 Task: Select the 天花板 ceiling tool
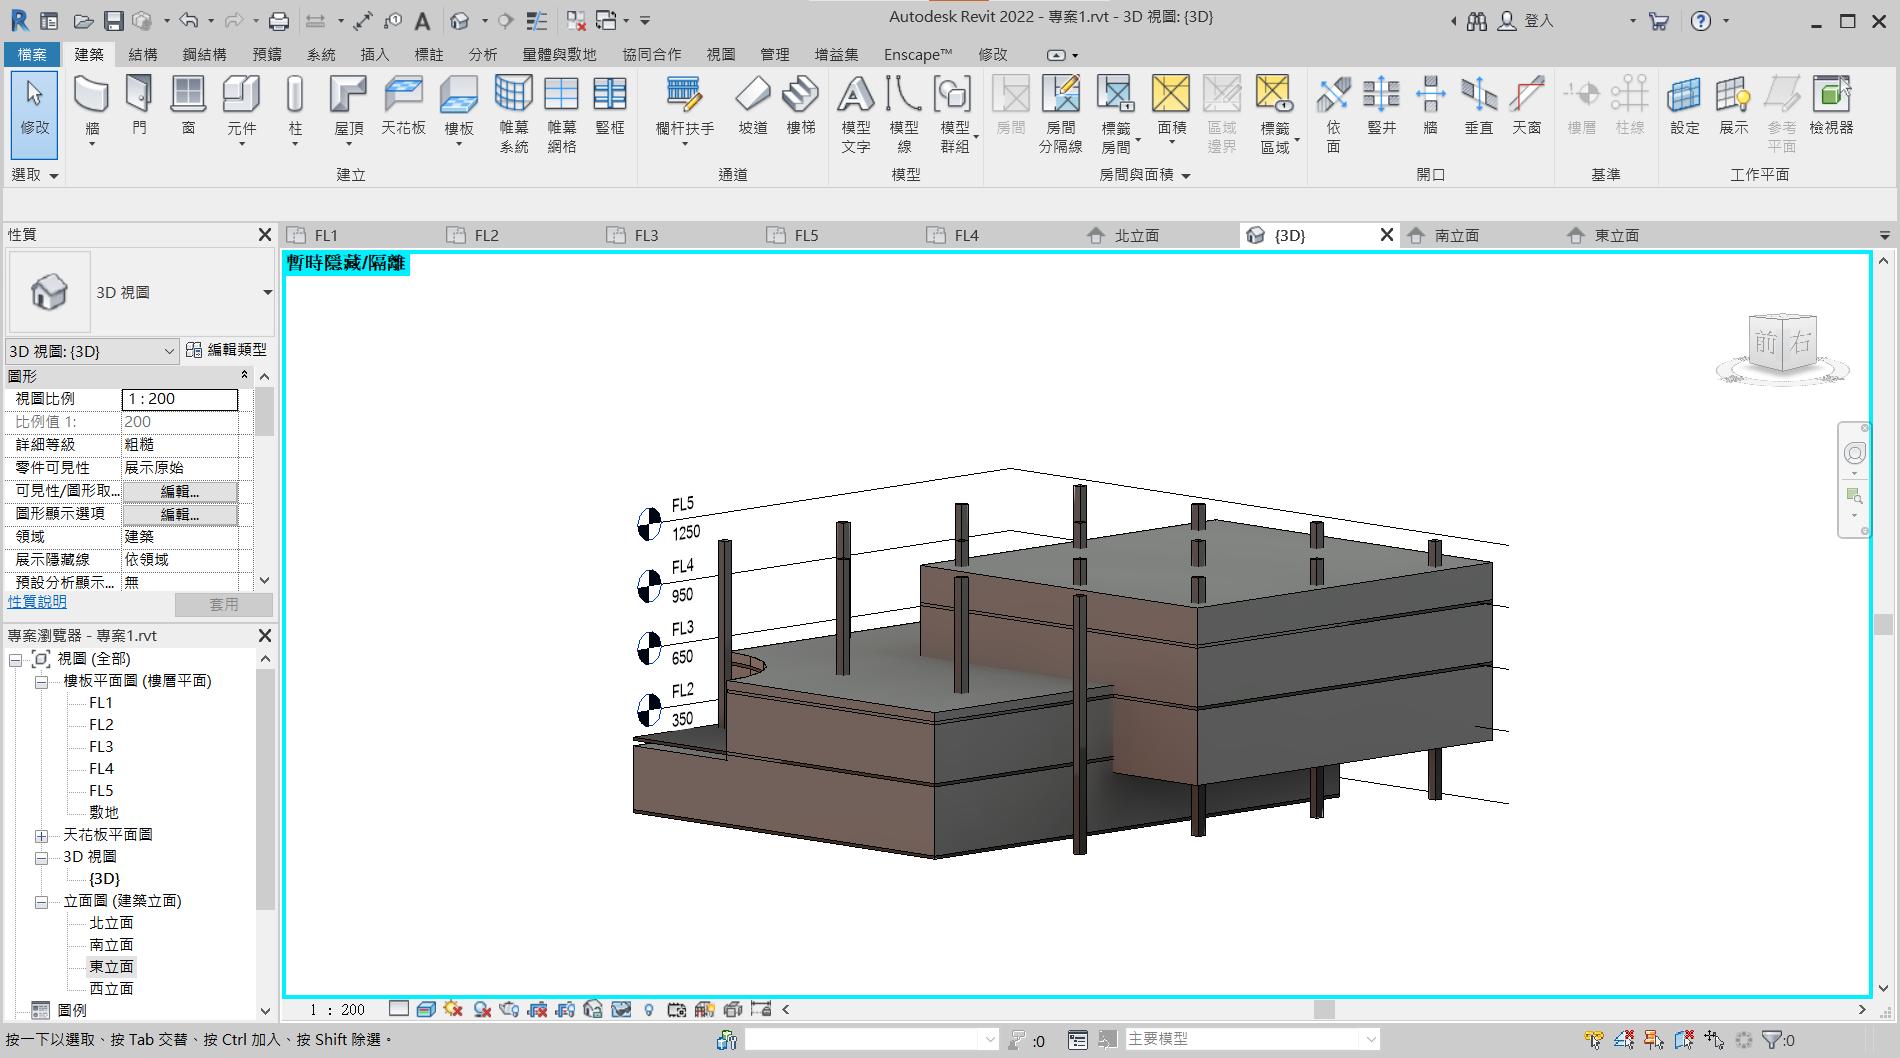pyautogui.click(x=404, y=106)
